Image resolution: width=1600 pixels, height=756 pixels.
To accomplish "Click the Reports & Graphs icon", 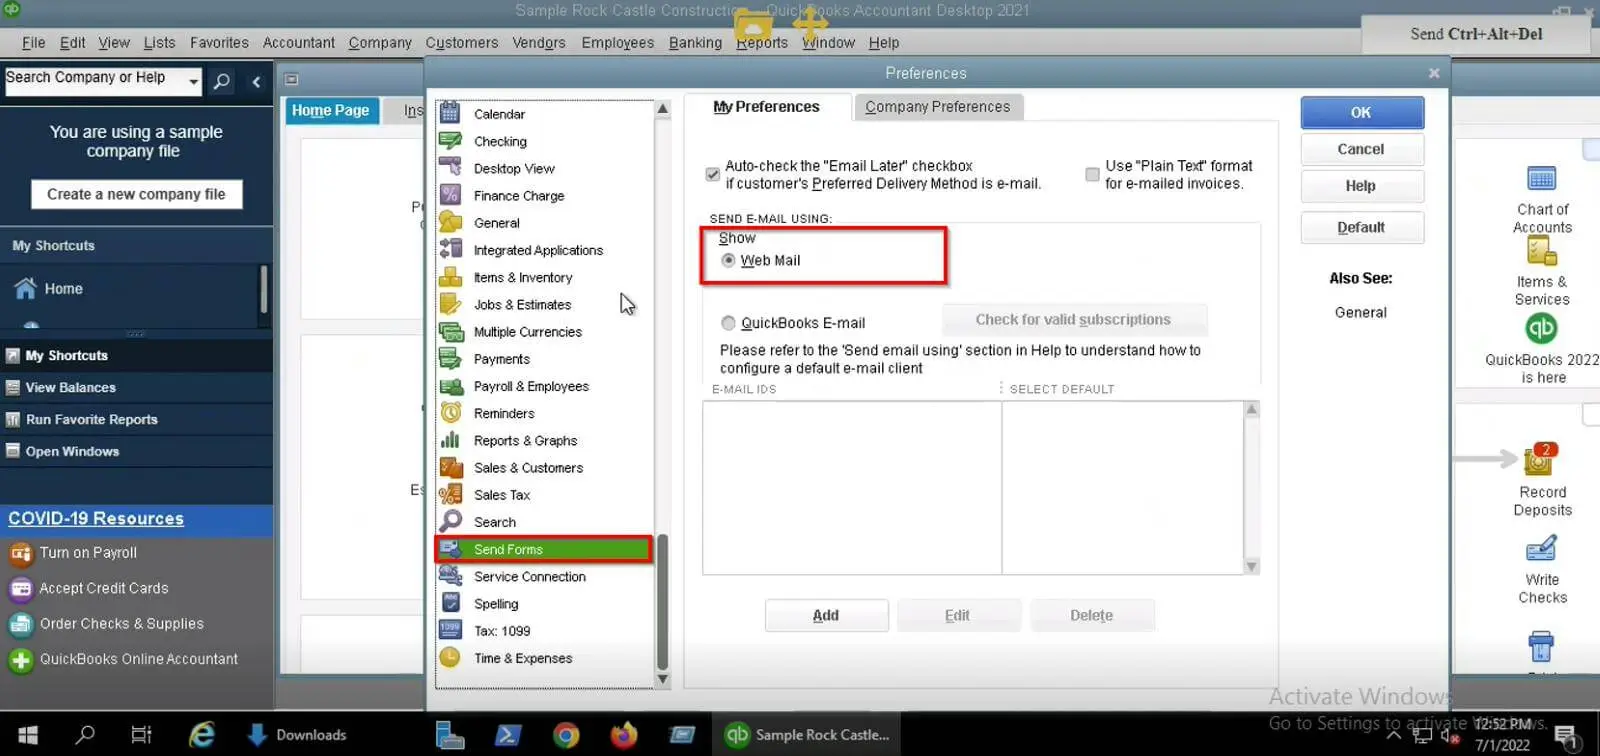I will click(451, 441).
